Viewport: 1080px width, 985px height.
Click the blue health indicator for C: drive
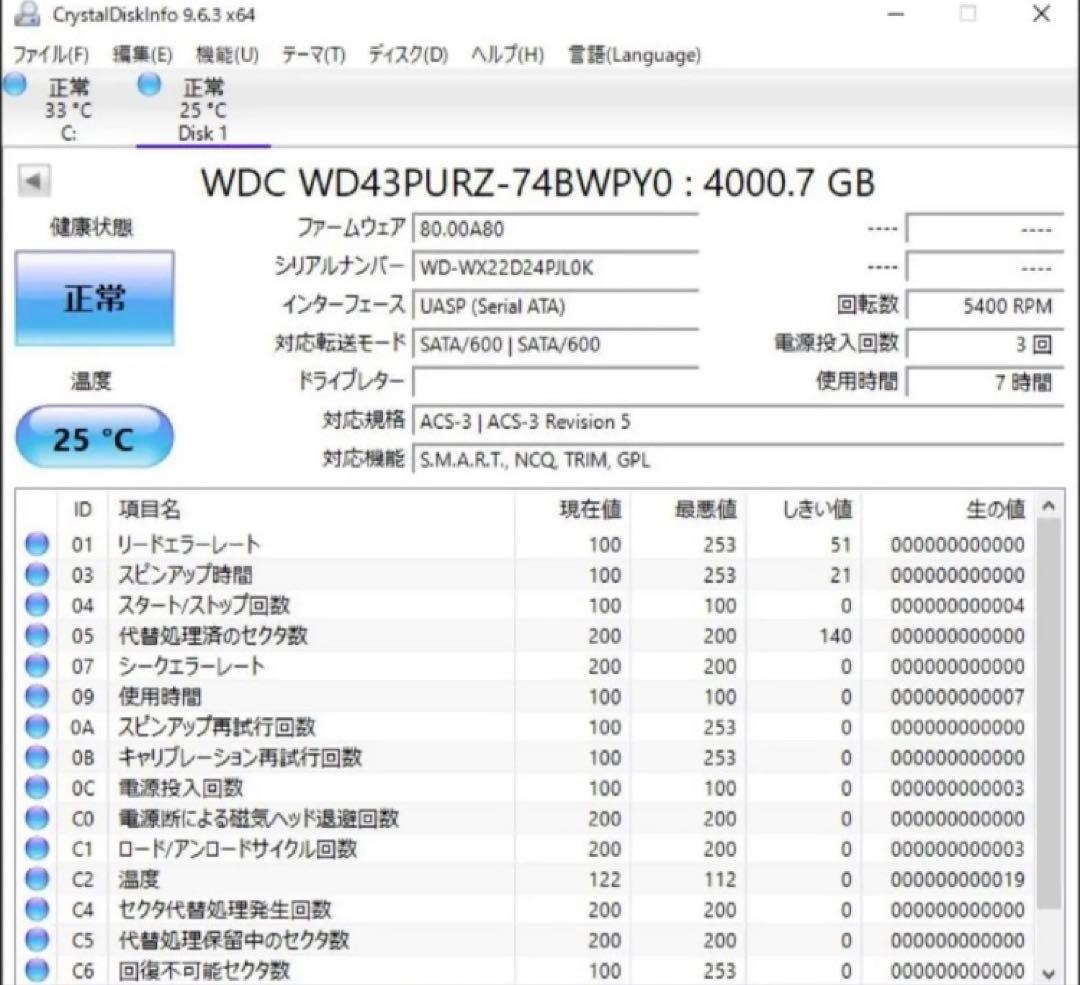pyautogui.click(x=14, y=86)
